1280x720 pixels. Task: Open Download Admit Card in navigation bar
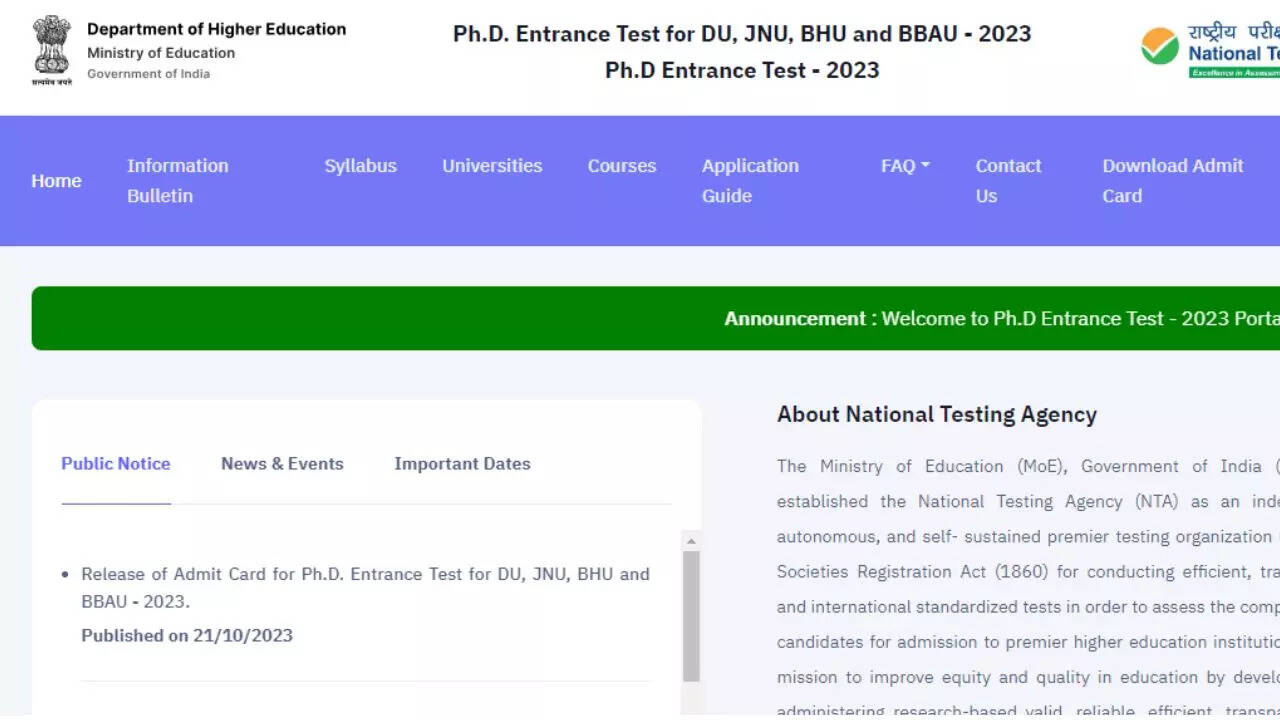click(x=1172, y=181)
